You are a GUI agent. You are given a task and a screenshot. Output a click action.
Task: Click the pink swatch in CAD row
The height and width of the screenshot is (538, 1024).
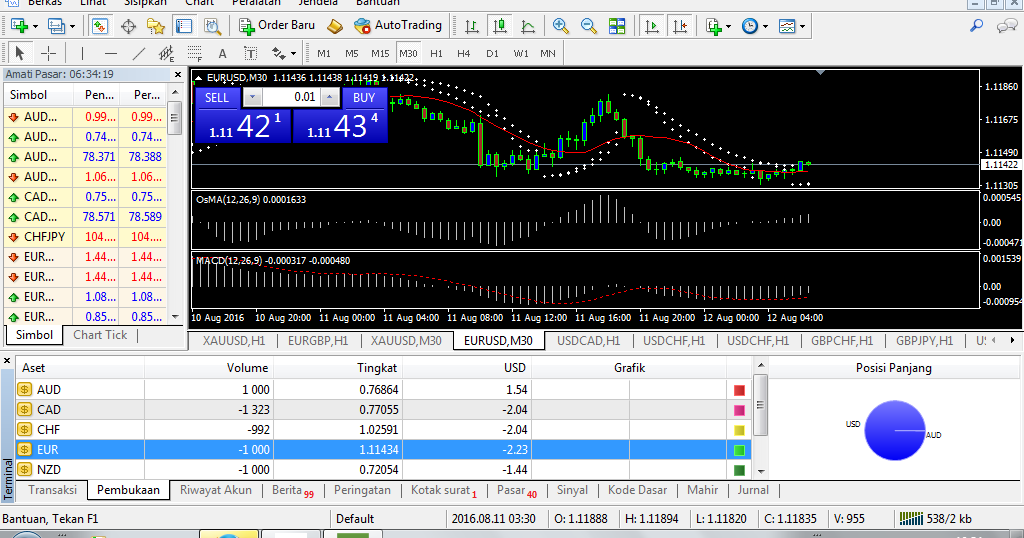pos(739,410)
